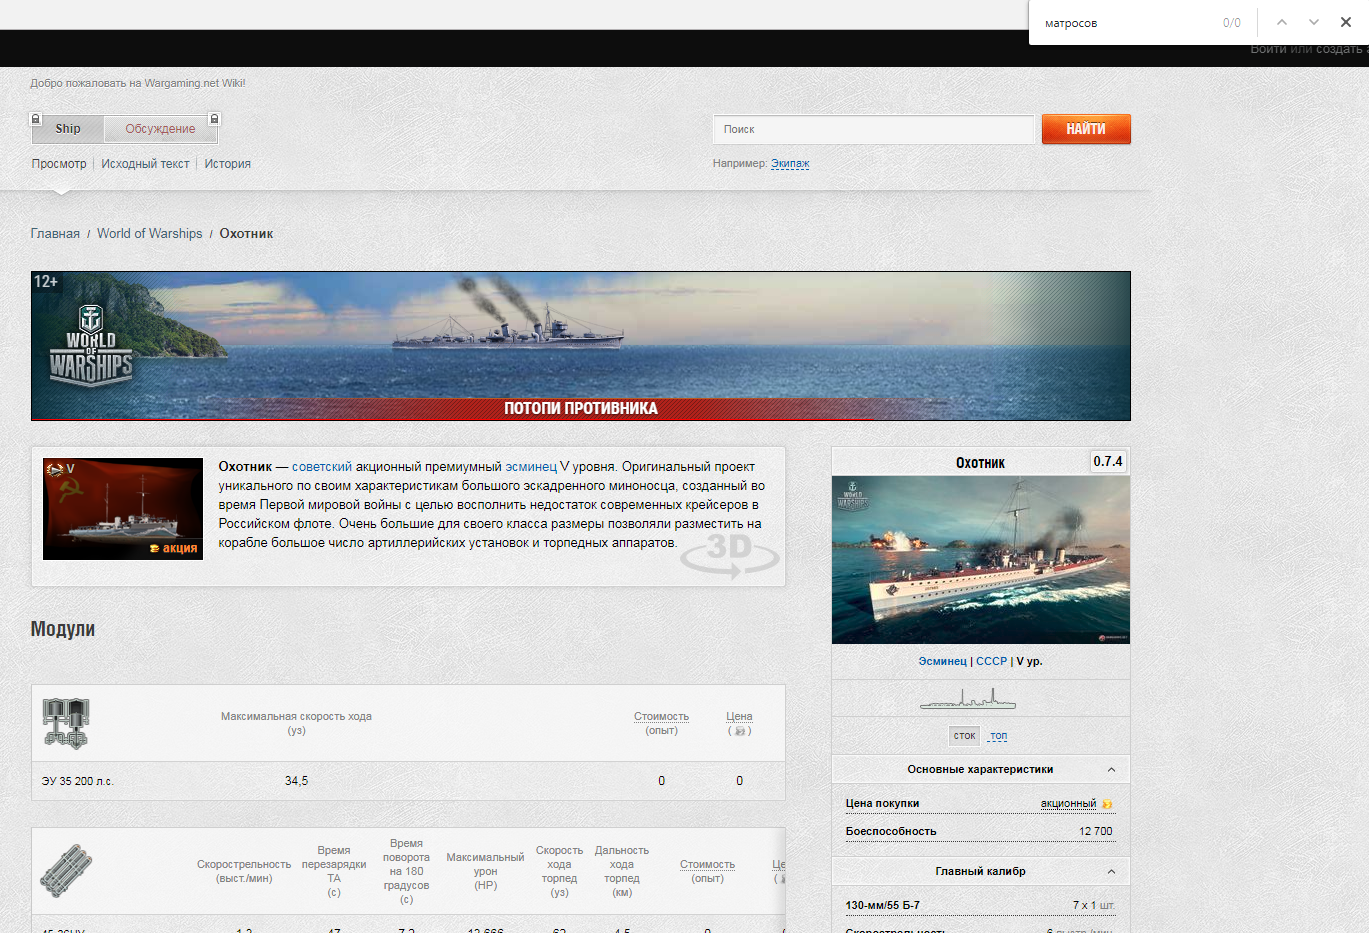The height and width of the screenshot is (933, 1369).
Task: Follow the Эсминец link under the ship image
Action: 943,661
